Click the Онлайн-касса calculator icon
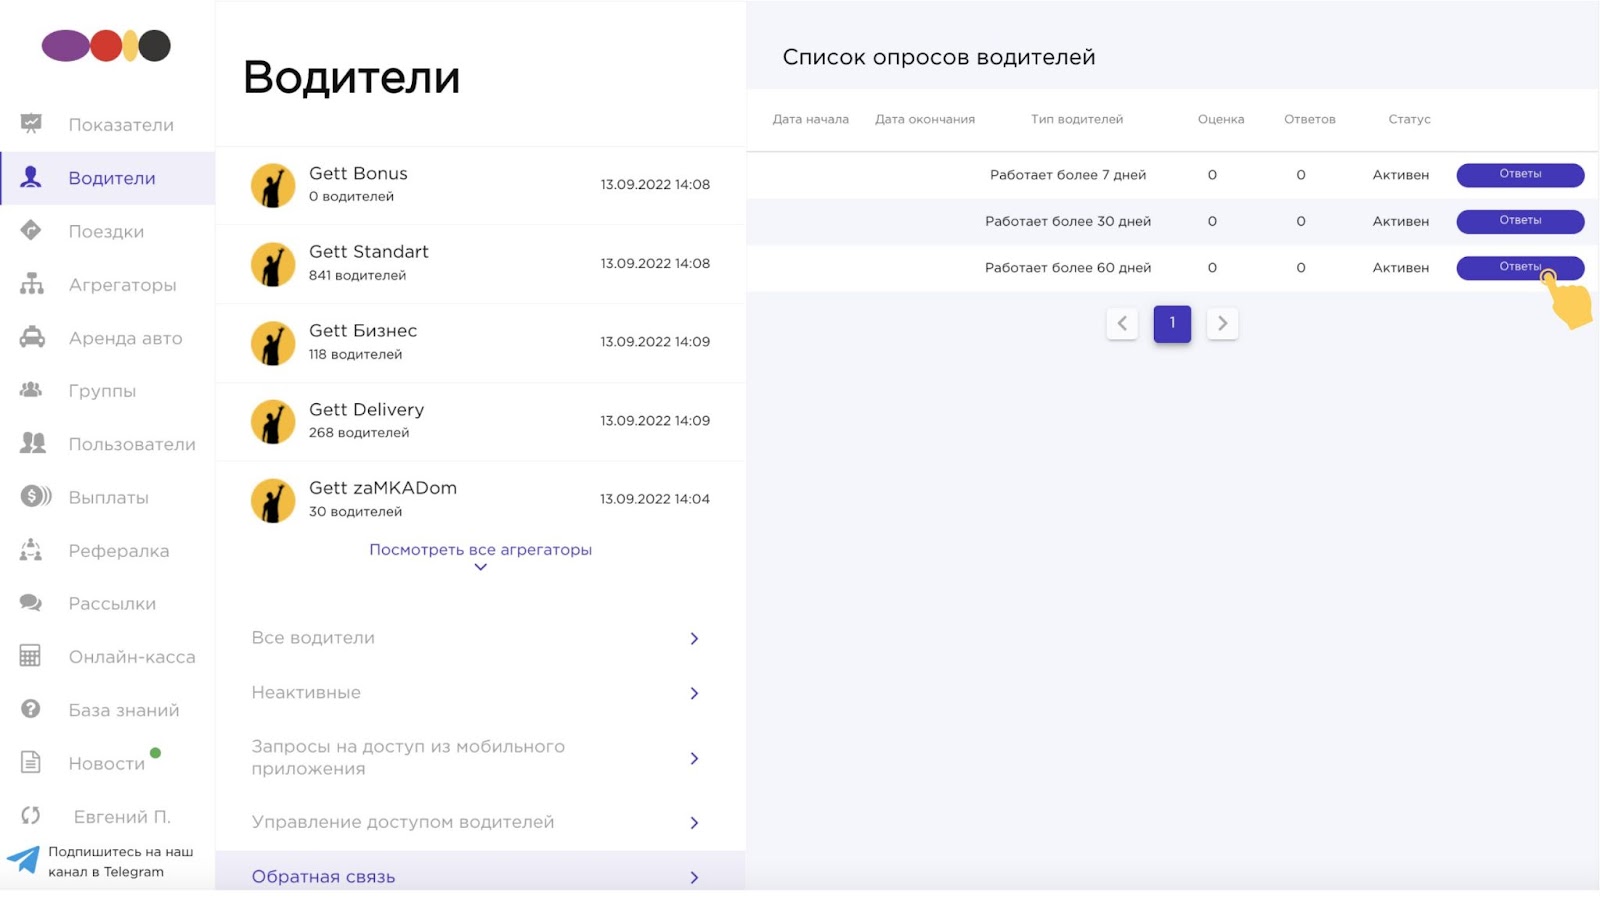 click(x=31, y=656)
